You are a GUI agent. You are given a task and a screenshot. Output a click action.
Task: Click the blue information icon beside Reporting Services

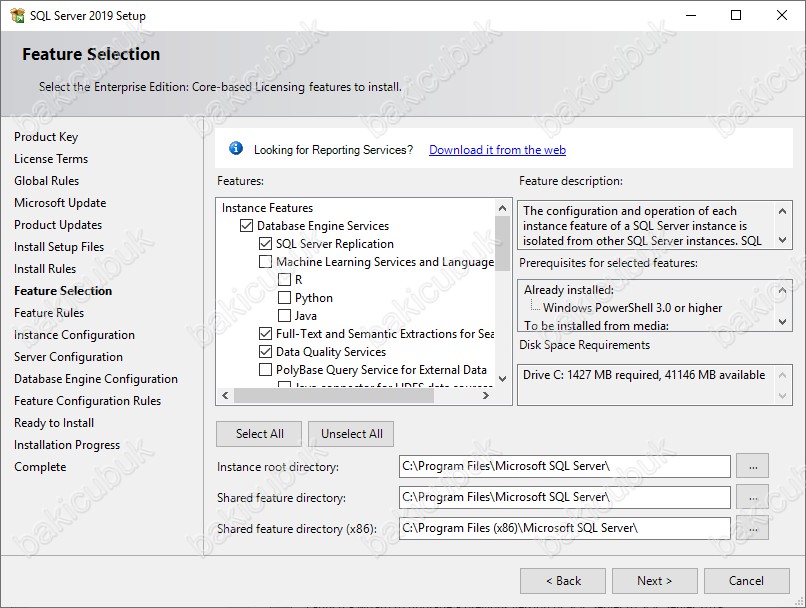(x=236, y=149)
